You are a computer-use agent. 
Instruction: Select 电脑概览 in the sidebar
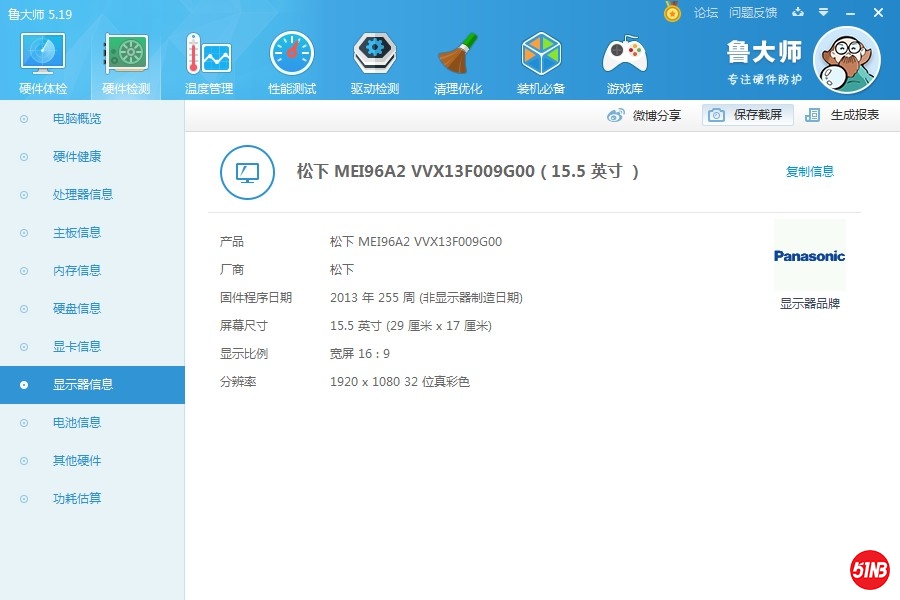[x=77, y=119]
